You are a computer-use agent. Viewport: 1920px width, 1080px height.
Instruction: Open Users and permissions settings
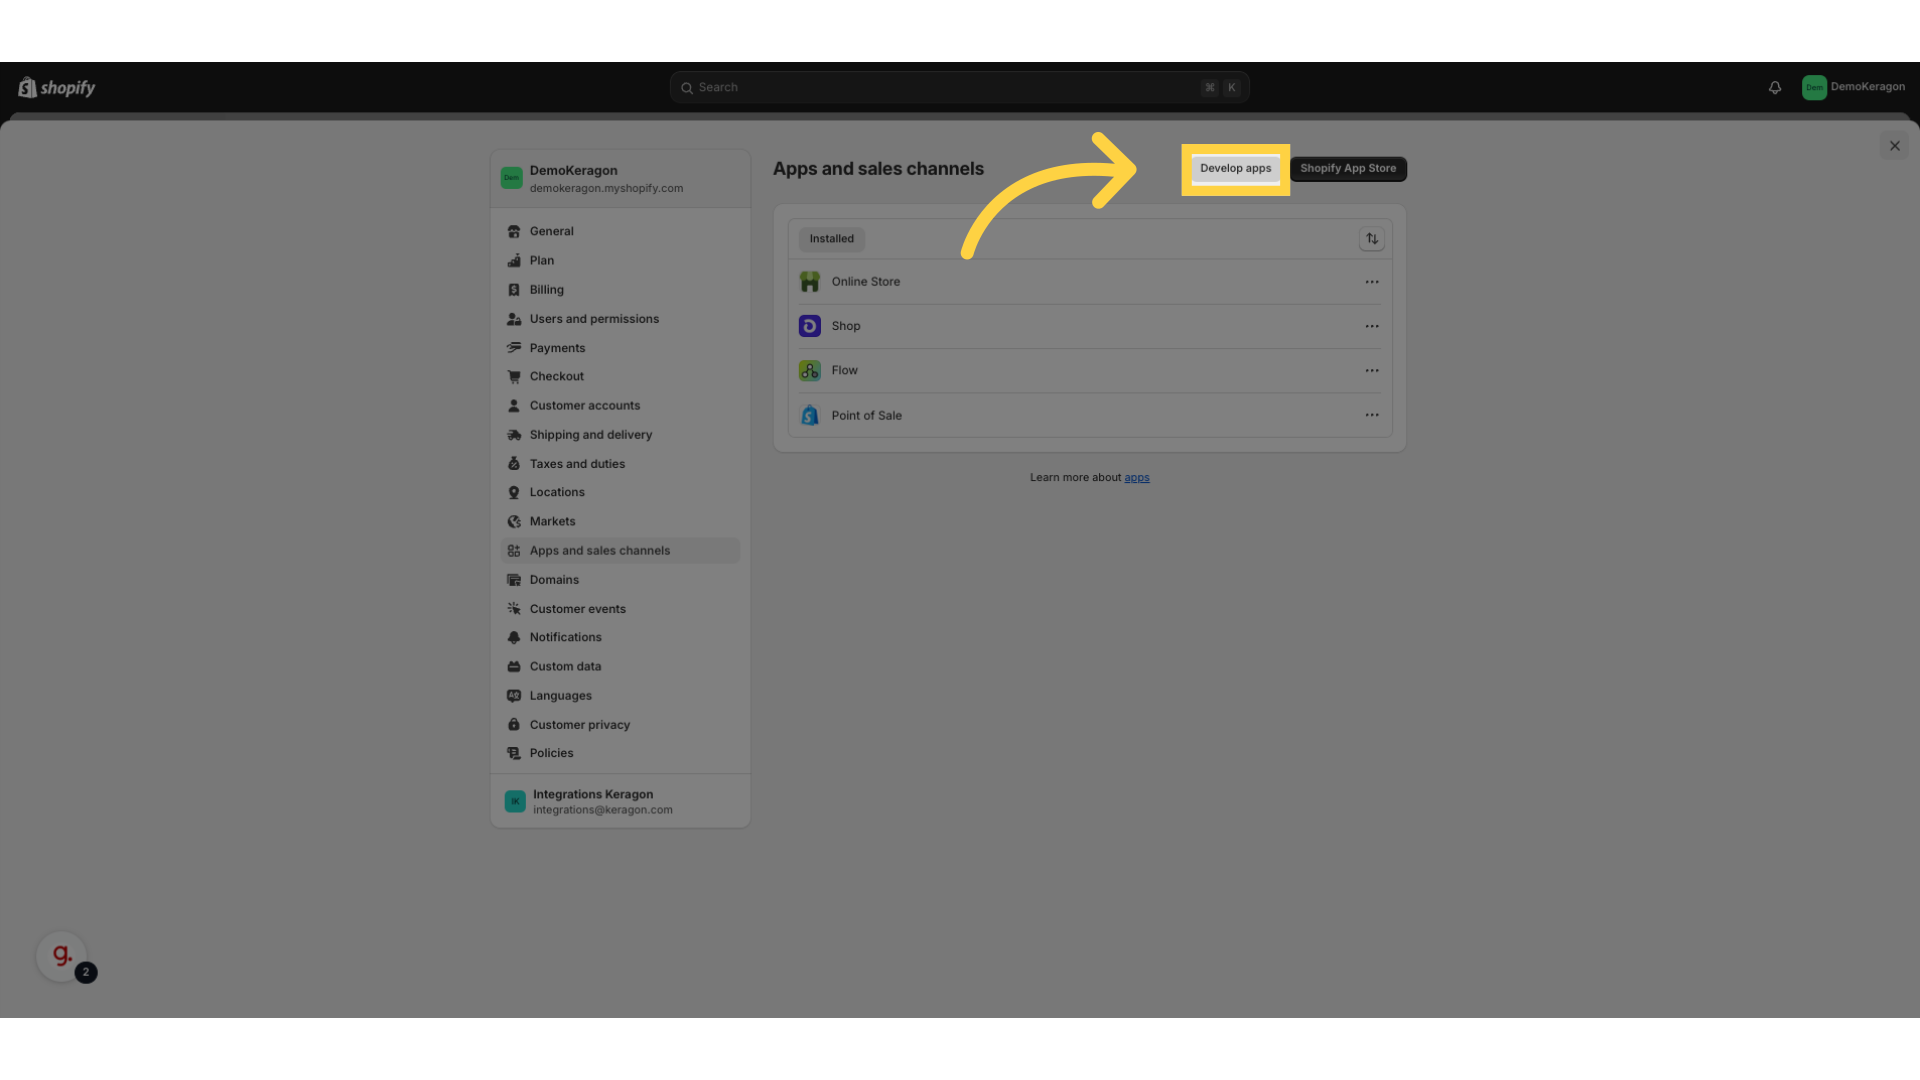tap(620, 319)
